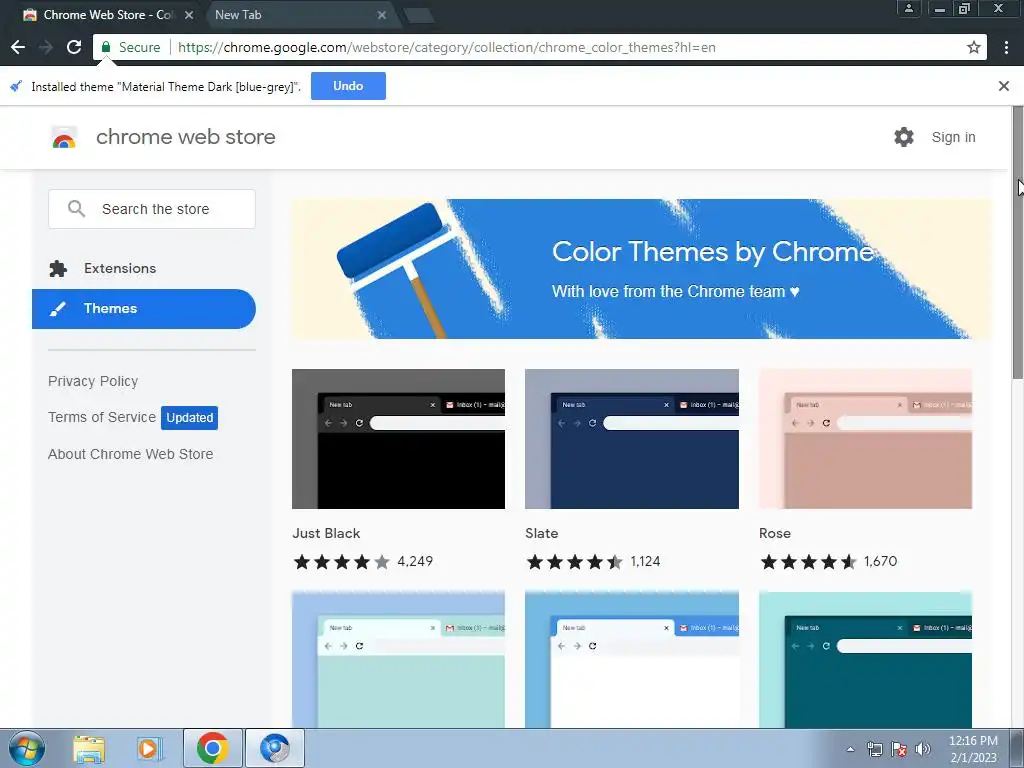The image size is (1024, 768).
Task: Open the Terms of Service link
Action: point(102,417)
